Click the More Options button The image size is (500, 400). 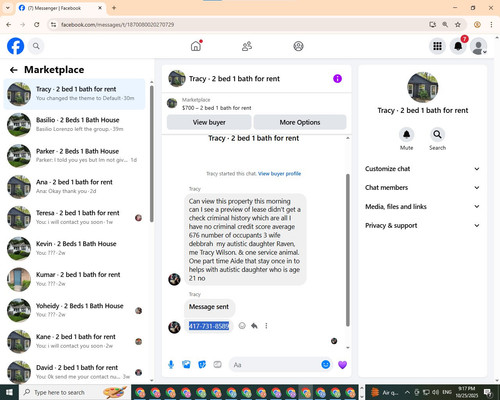click(x=300, y=122)
